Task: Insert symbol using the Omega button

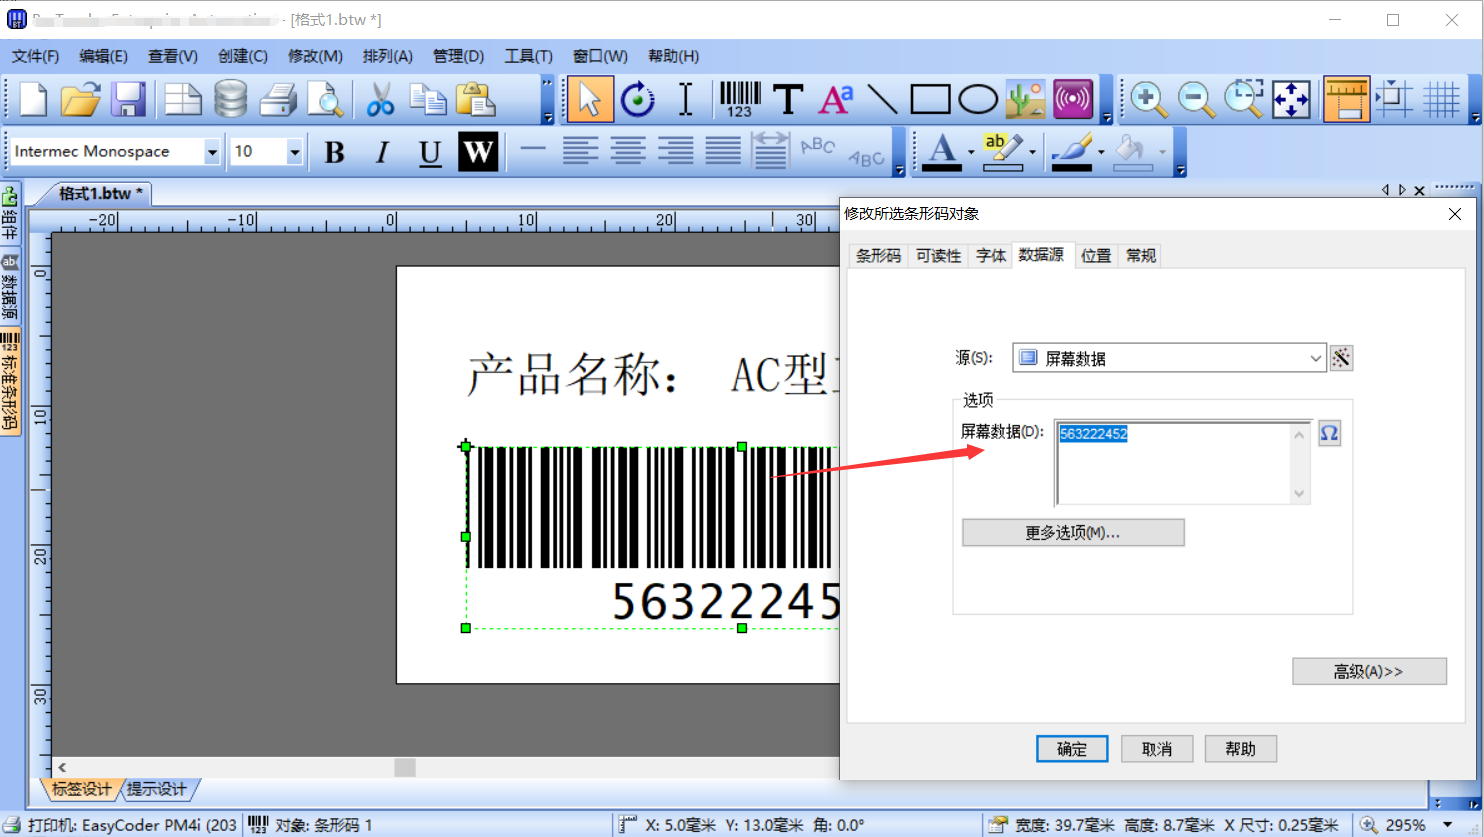Action: (x=1329, y=433)
